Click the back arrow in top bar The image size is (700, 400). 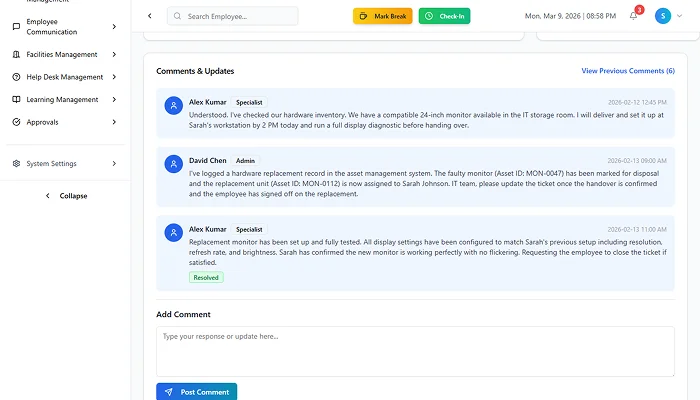click(x=149, y=16)
